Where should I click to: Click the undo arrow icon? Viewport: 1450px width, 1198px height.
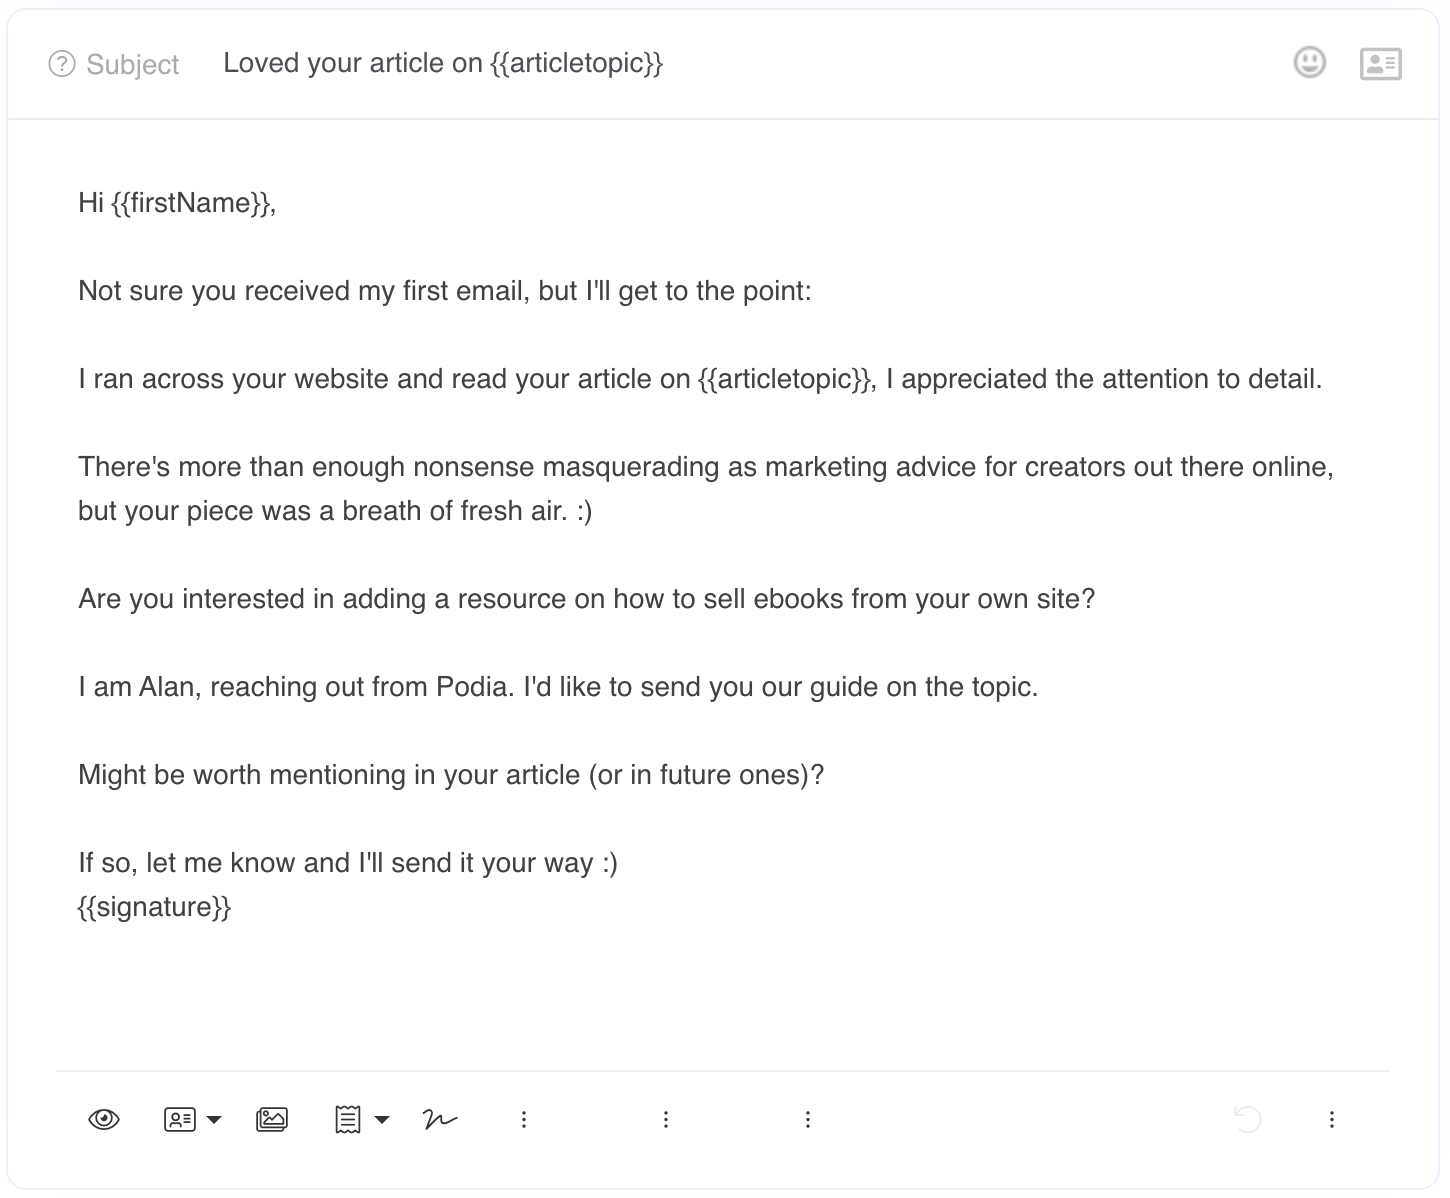1248,1118
